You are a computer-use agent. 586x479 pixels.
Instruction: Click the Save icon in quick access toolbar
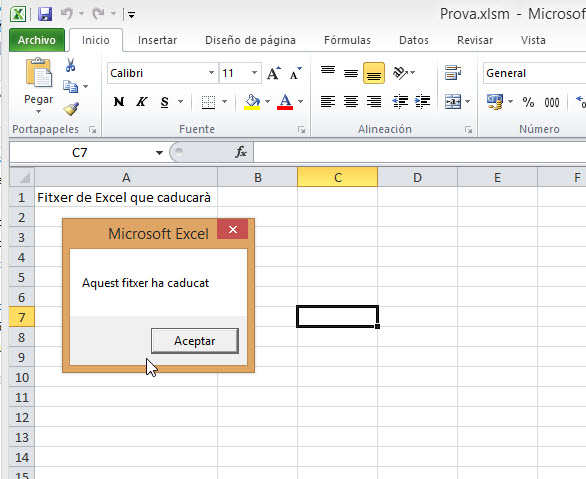[45, 14]
